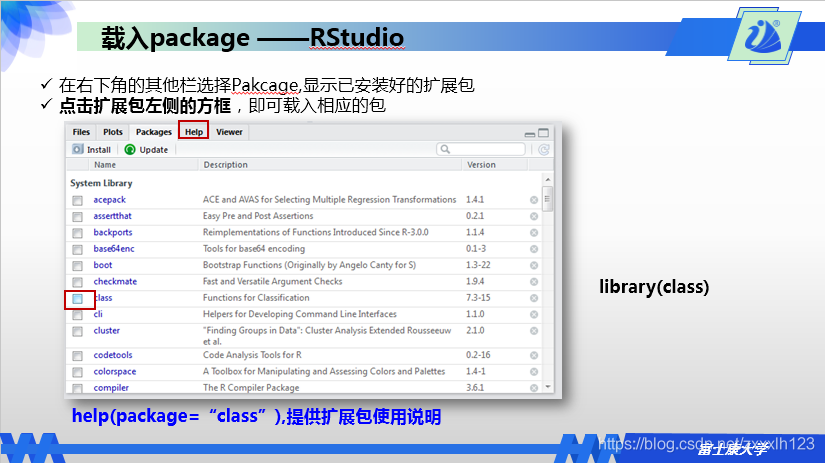Maximize the packages pane
This screenshot has width=825, height=463.
pyautogui.click(x=544, y=133)
